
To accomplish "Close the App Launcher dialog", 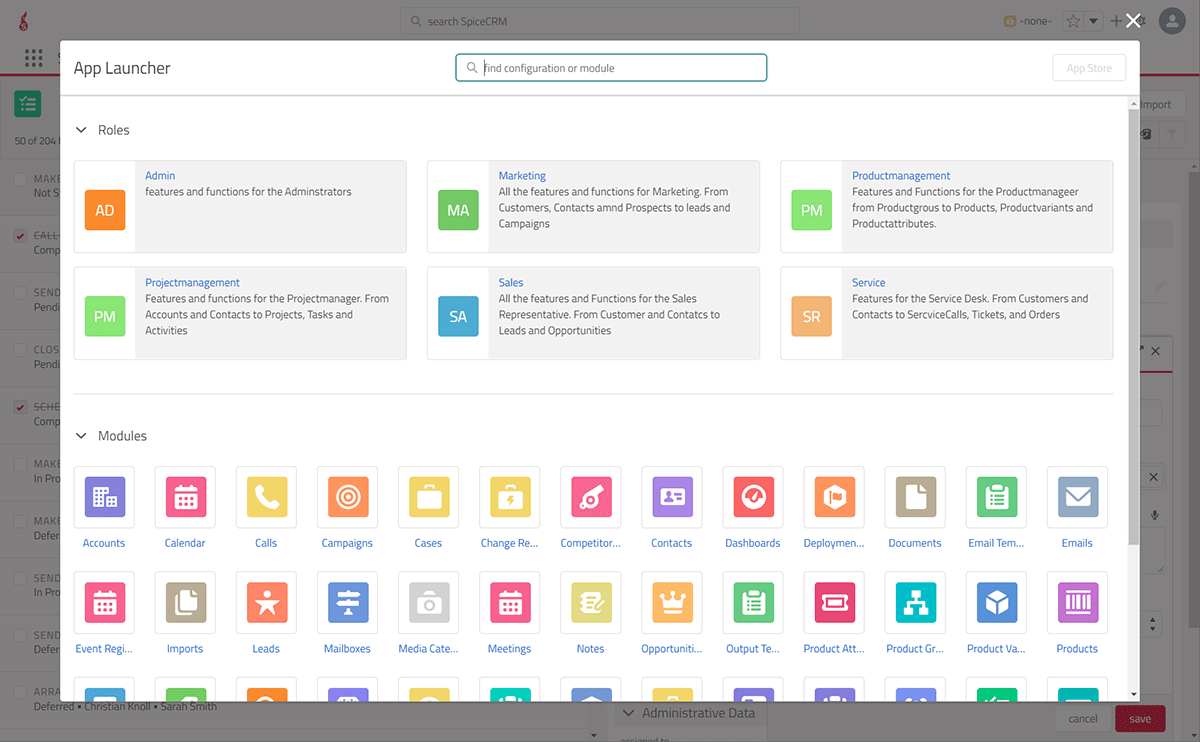I will point(1133,21).
